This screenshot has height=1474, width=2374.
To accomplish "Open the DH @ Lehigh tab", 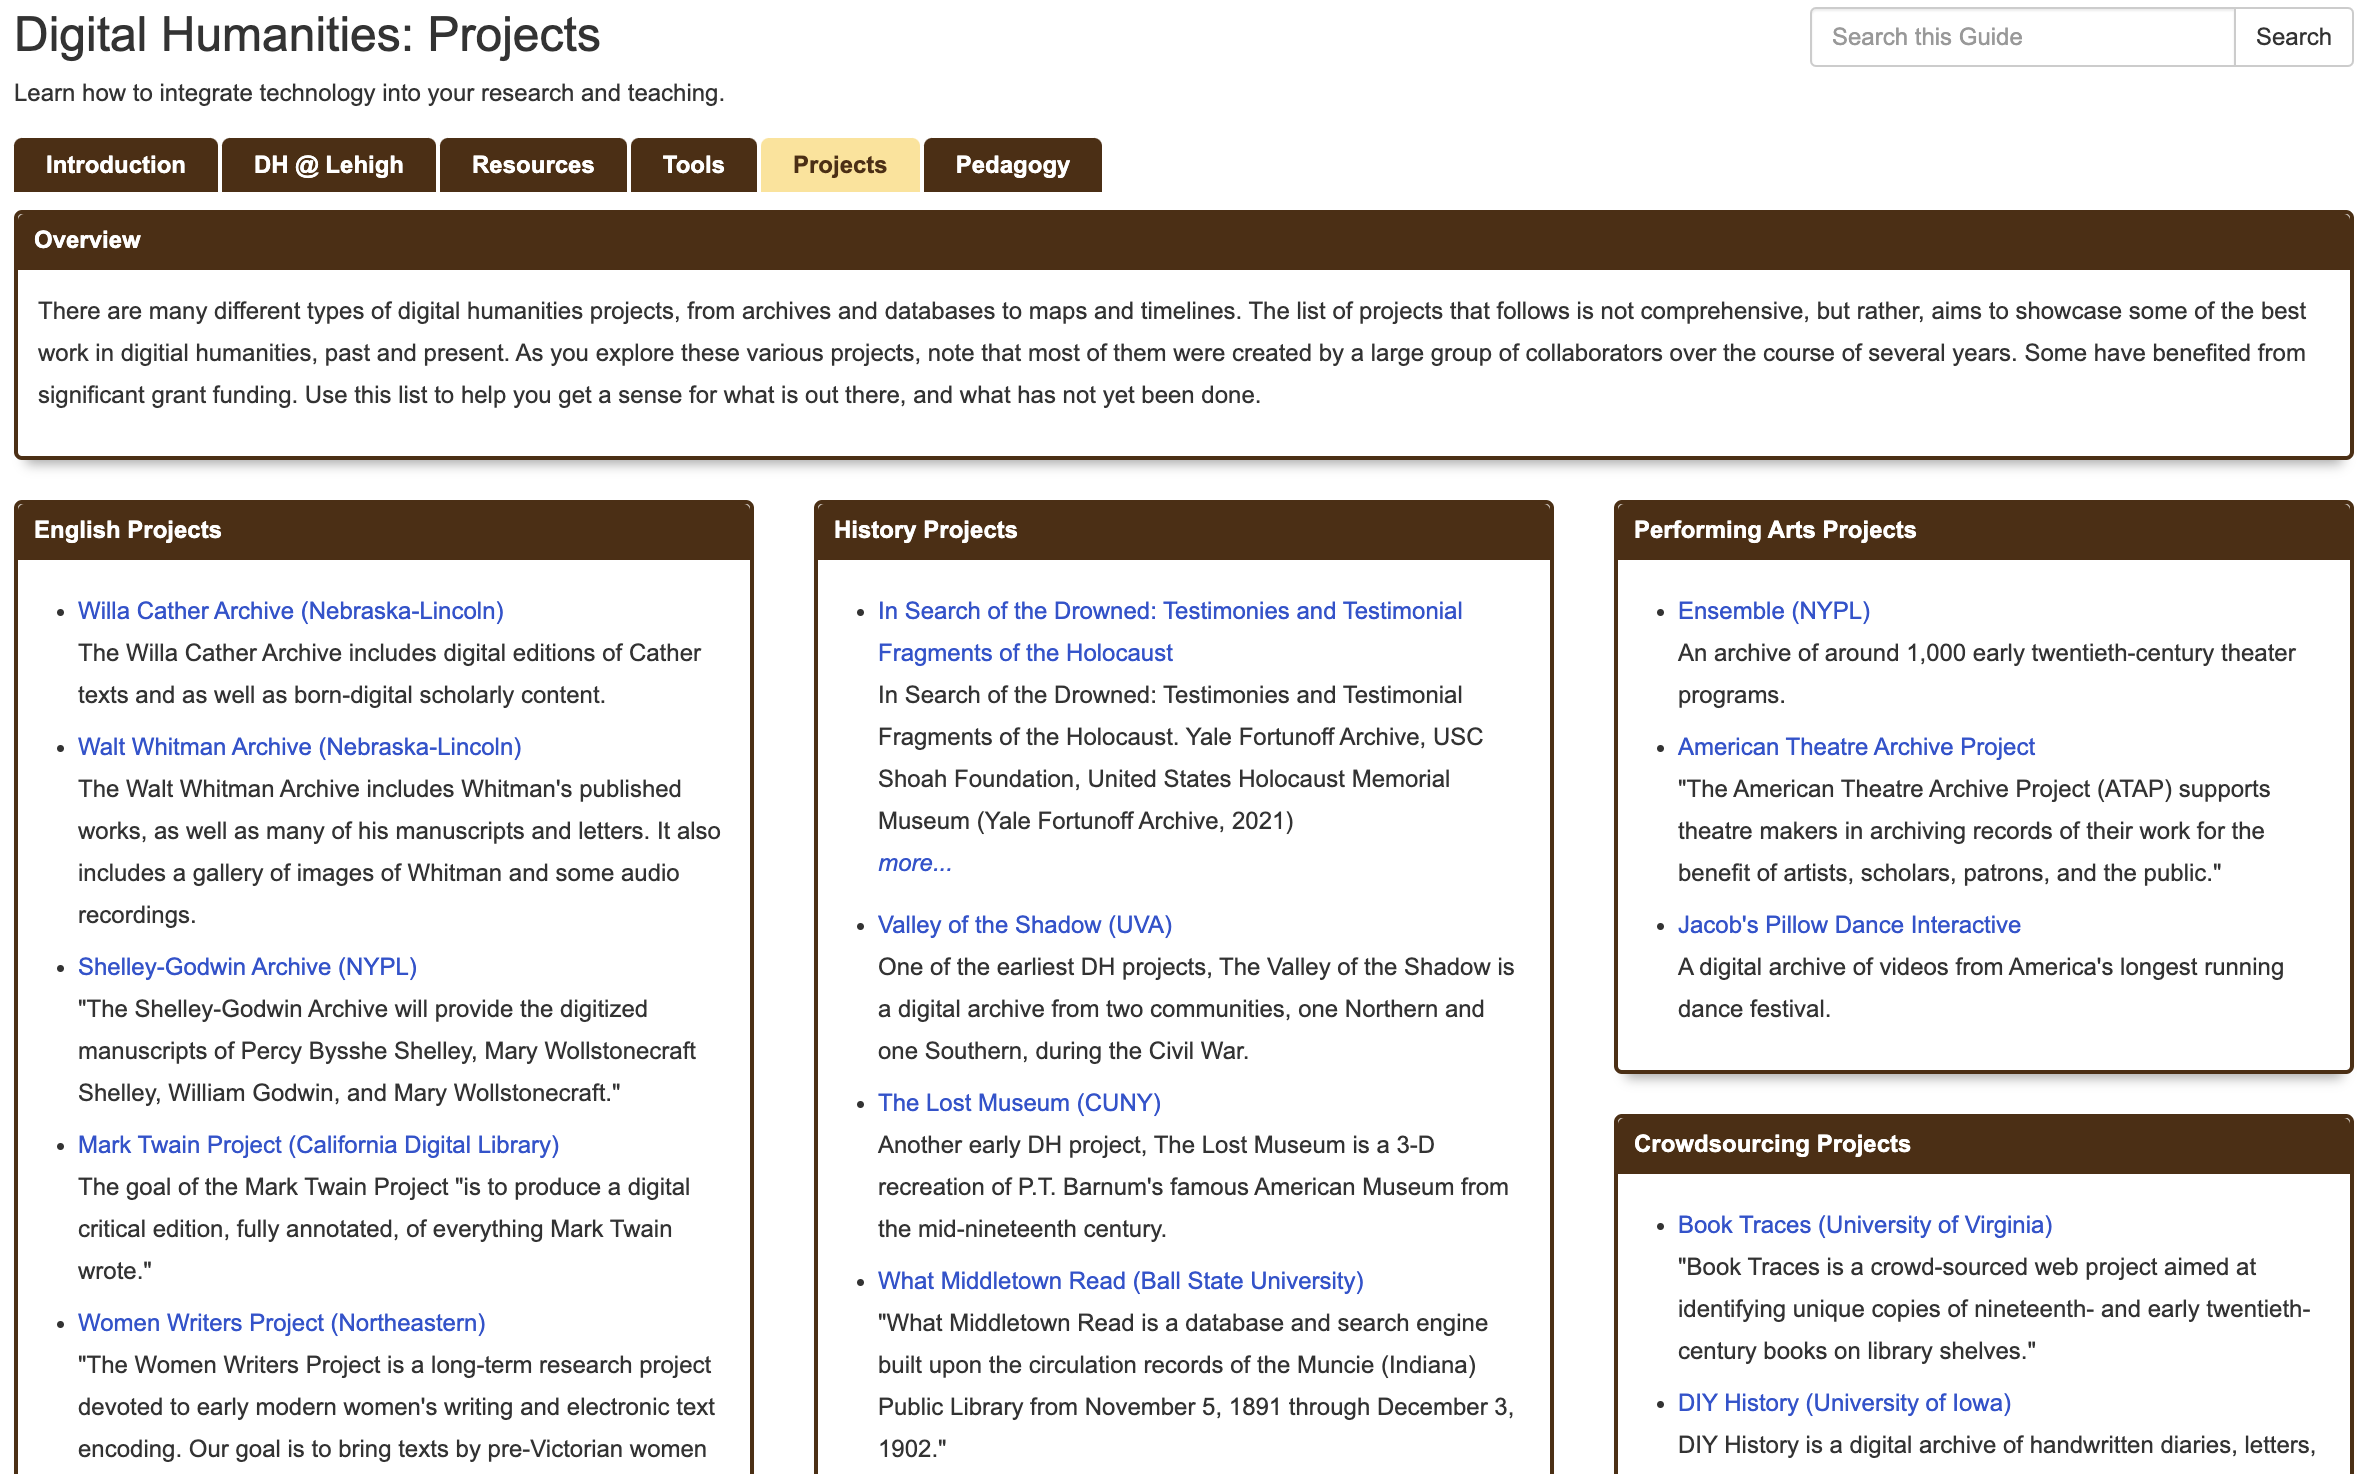I will [x=328, y=164].
